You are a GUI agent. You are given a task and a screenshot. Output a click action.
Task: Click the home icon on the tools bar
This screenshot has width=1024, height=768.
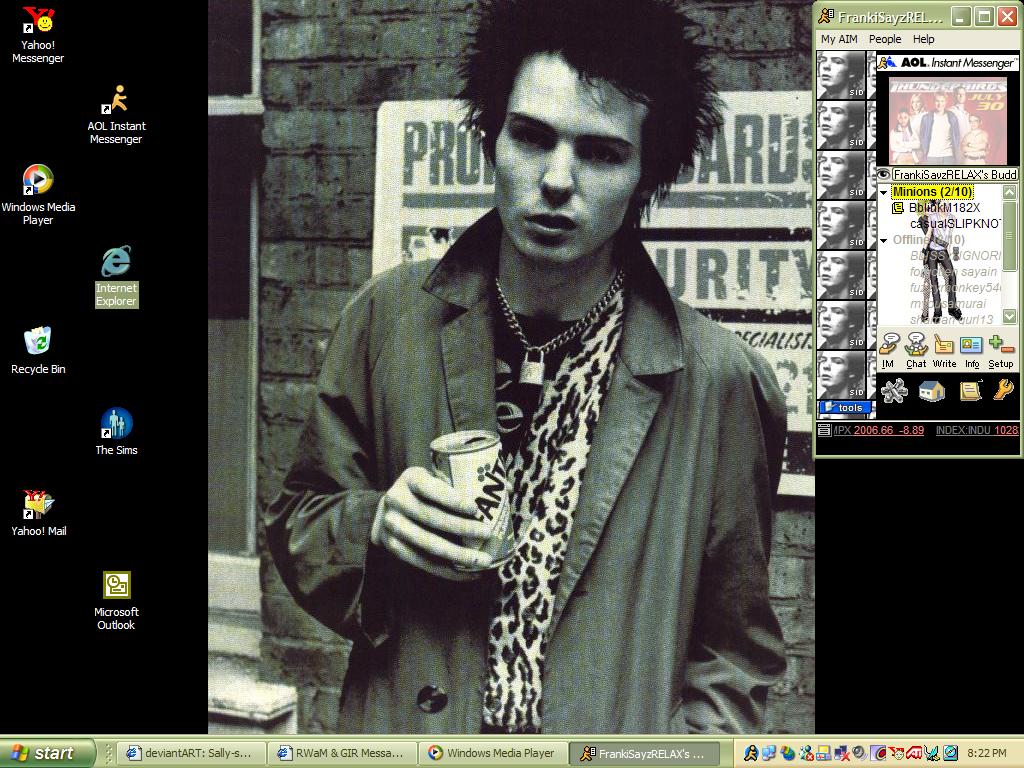pyautogui.click(x=932, y=391)
